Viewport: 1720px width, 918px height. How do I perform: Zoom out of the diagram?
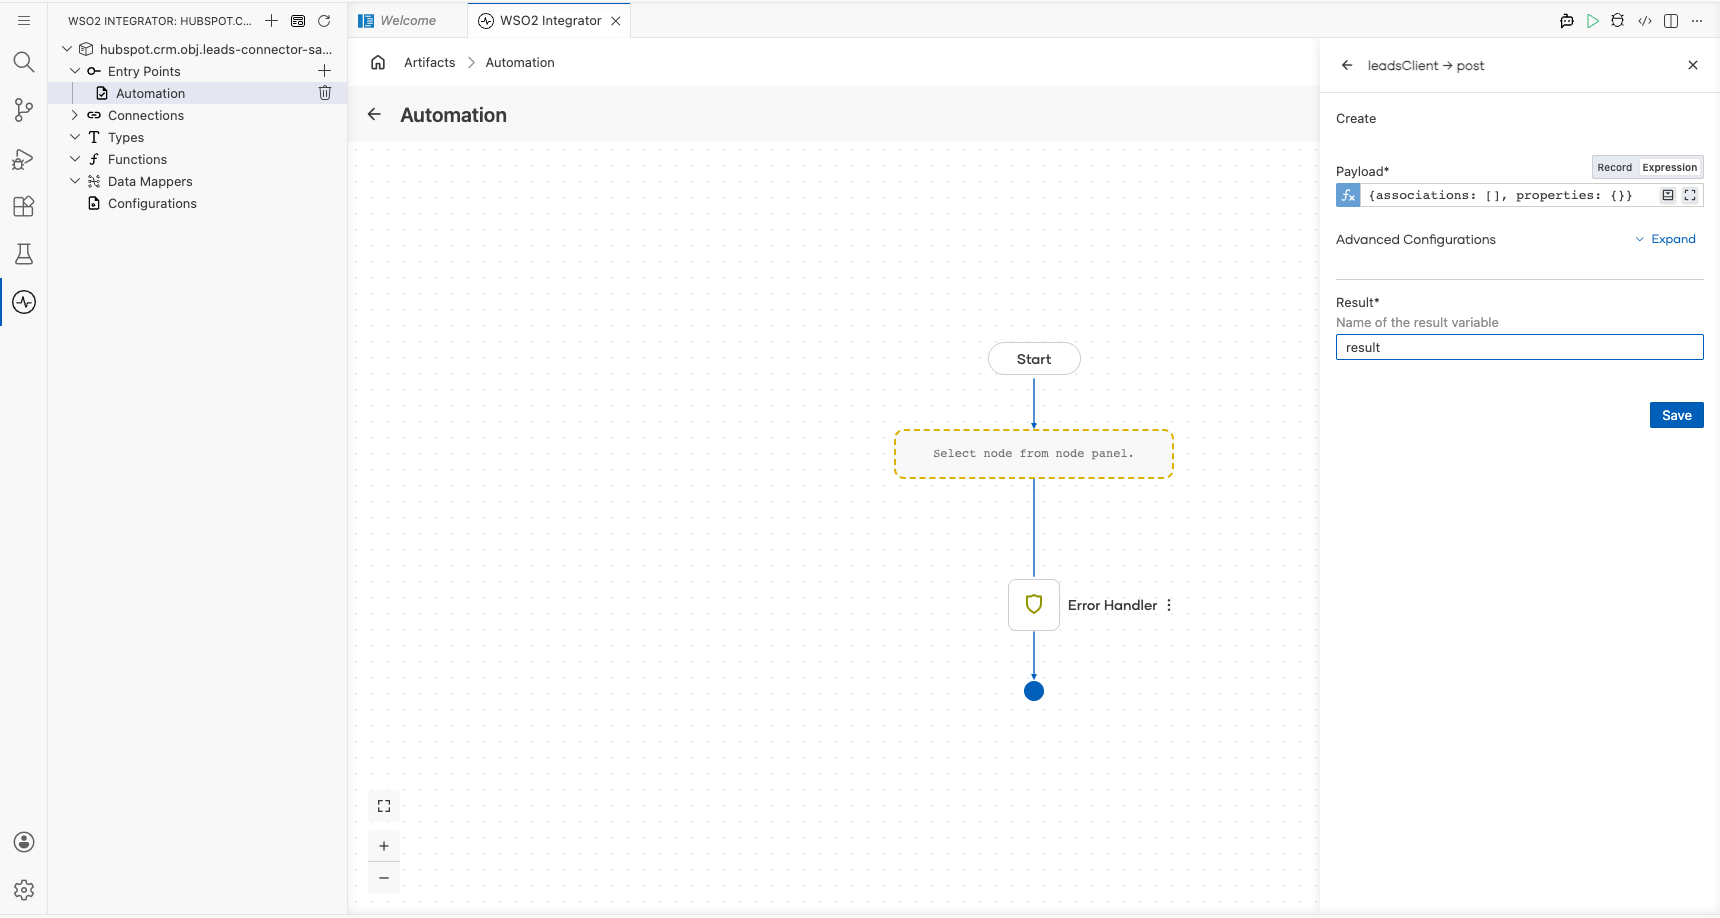coord(384,878)
